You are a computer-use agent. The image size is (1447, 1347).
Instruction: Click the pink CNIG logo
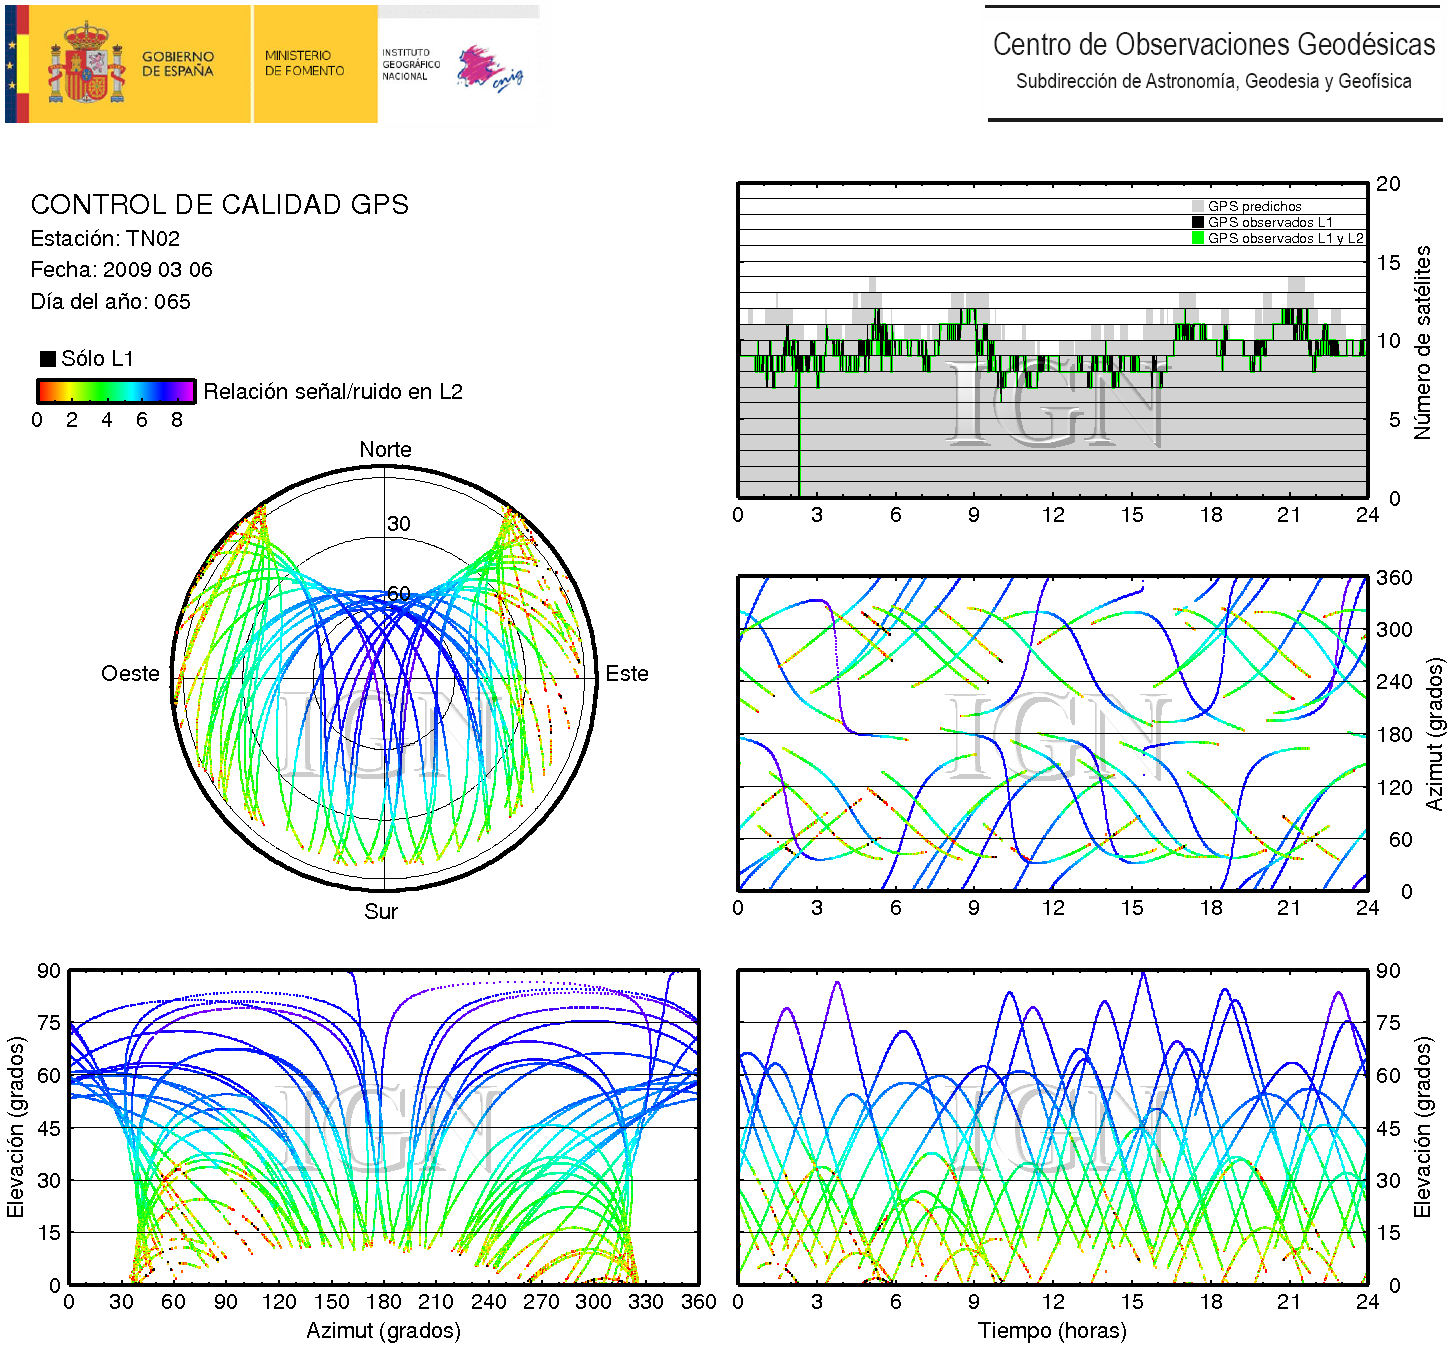click(x=488, y=68)
